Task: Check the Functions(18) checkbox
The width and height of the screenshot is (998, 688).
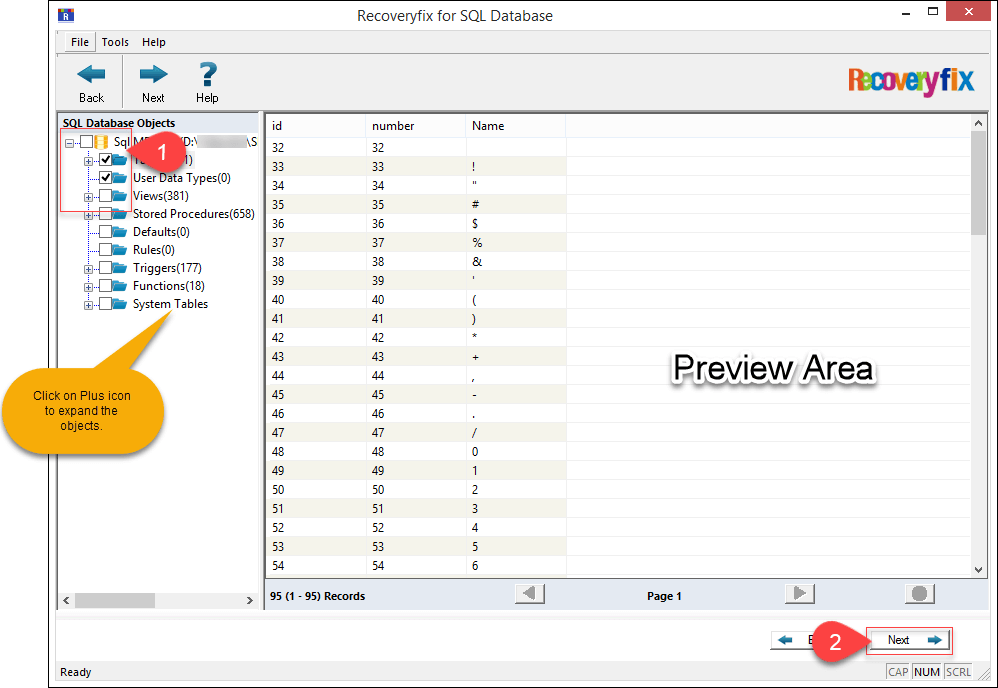Action: pyautogui.click(x=106, y=286)
